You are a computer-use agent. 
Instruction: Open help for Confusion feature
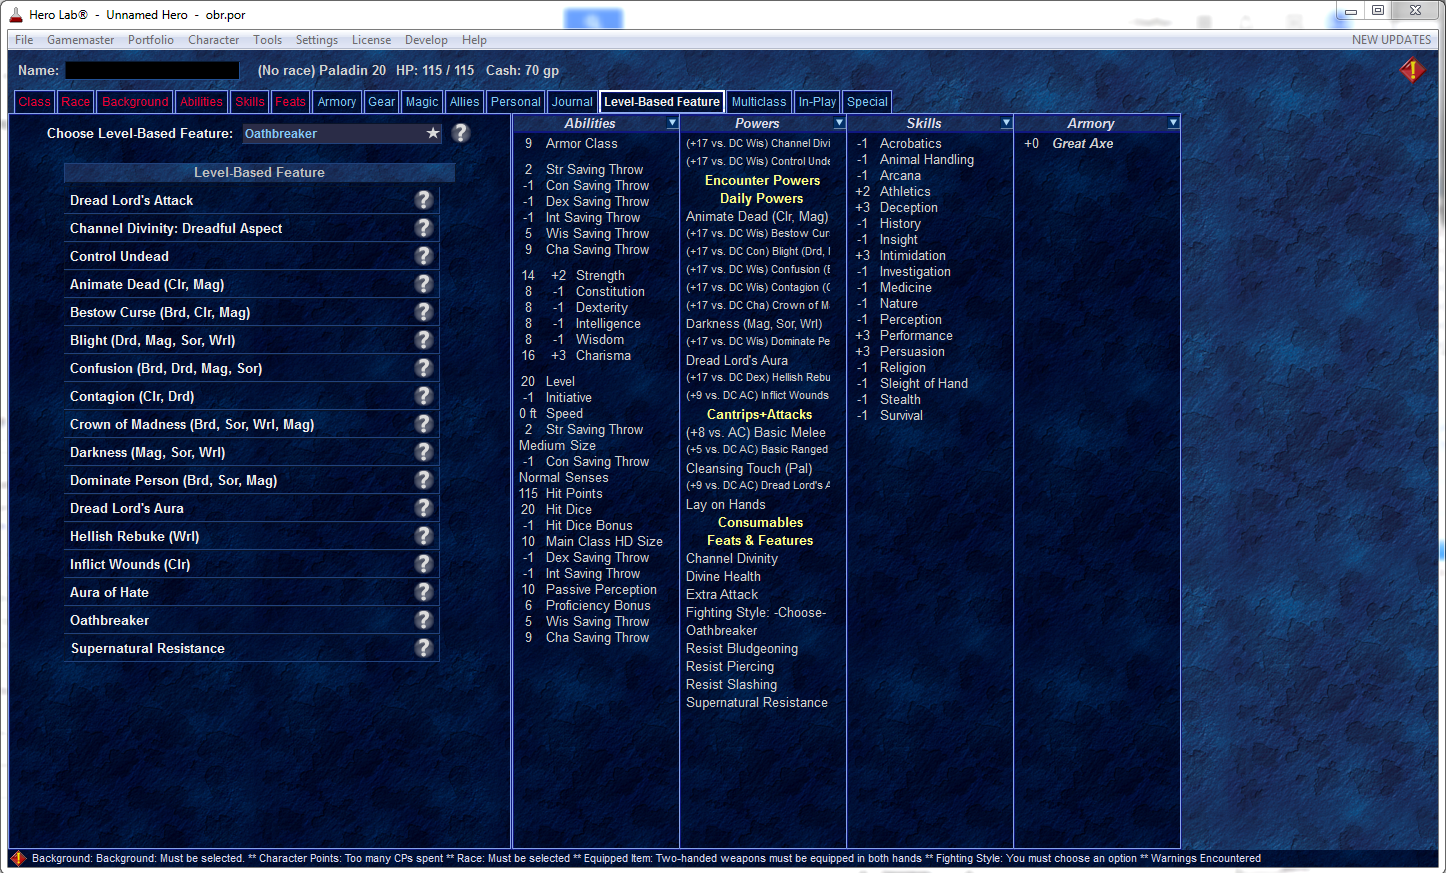pos(424,368)
